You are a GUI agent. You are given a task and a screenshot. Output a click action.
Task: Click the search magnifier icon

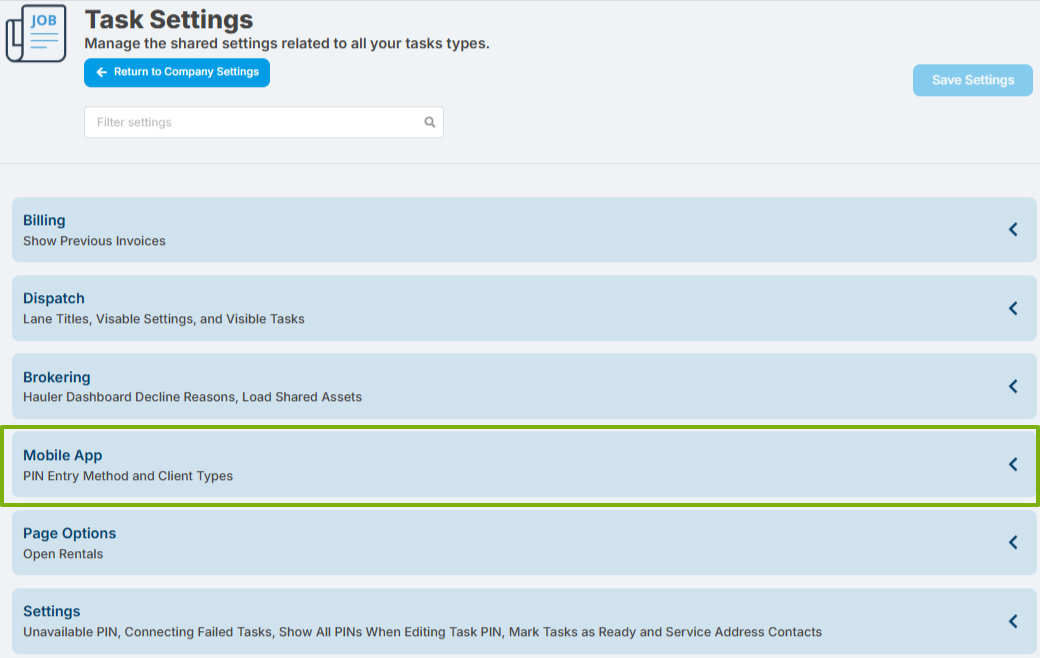point(430,122)
